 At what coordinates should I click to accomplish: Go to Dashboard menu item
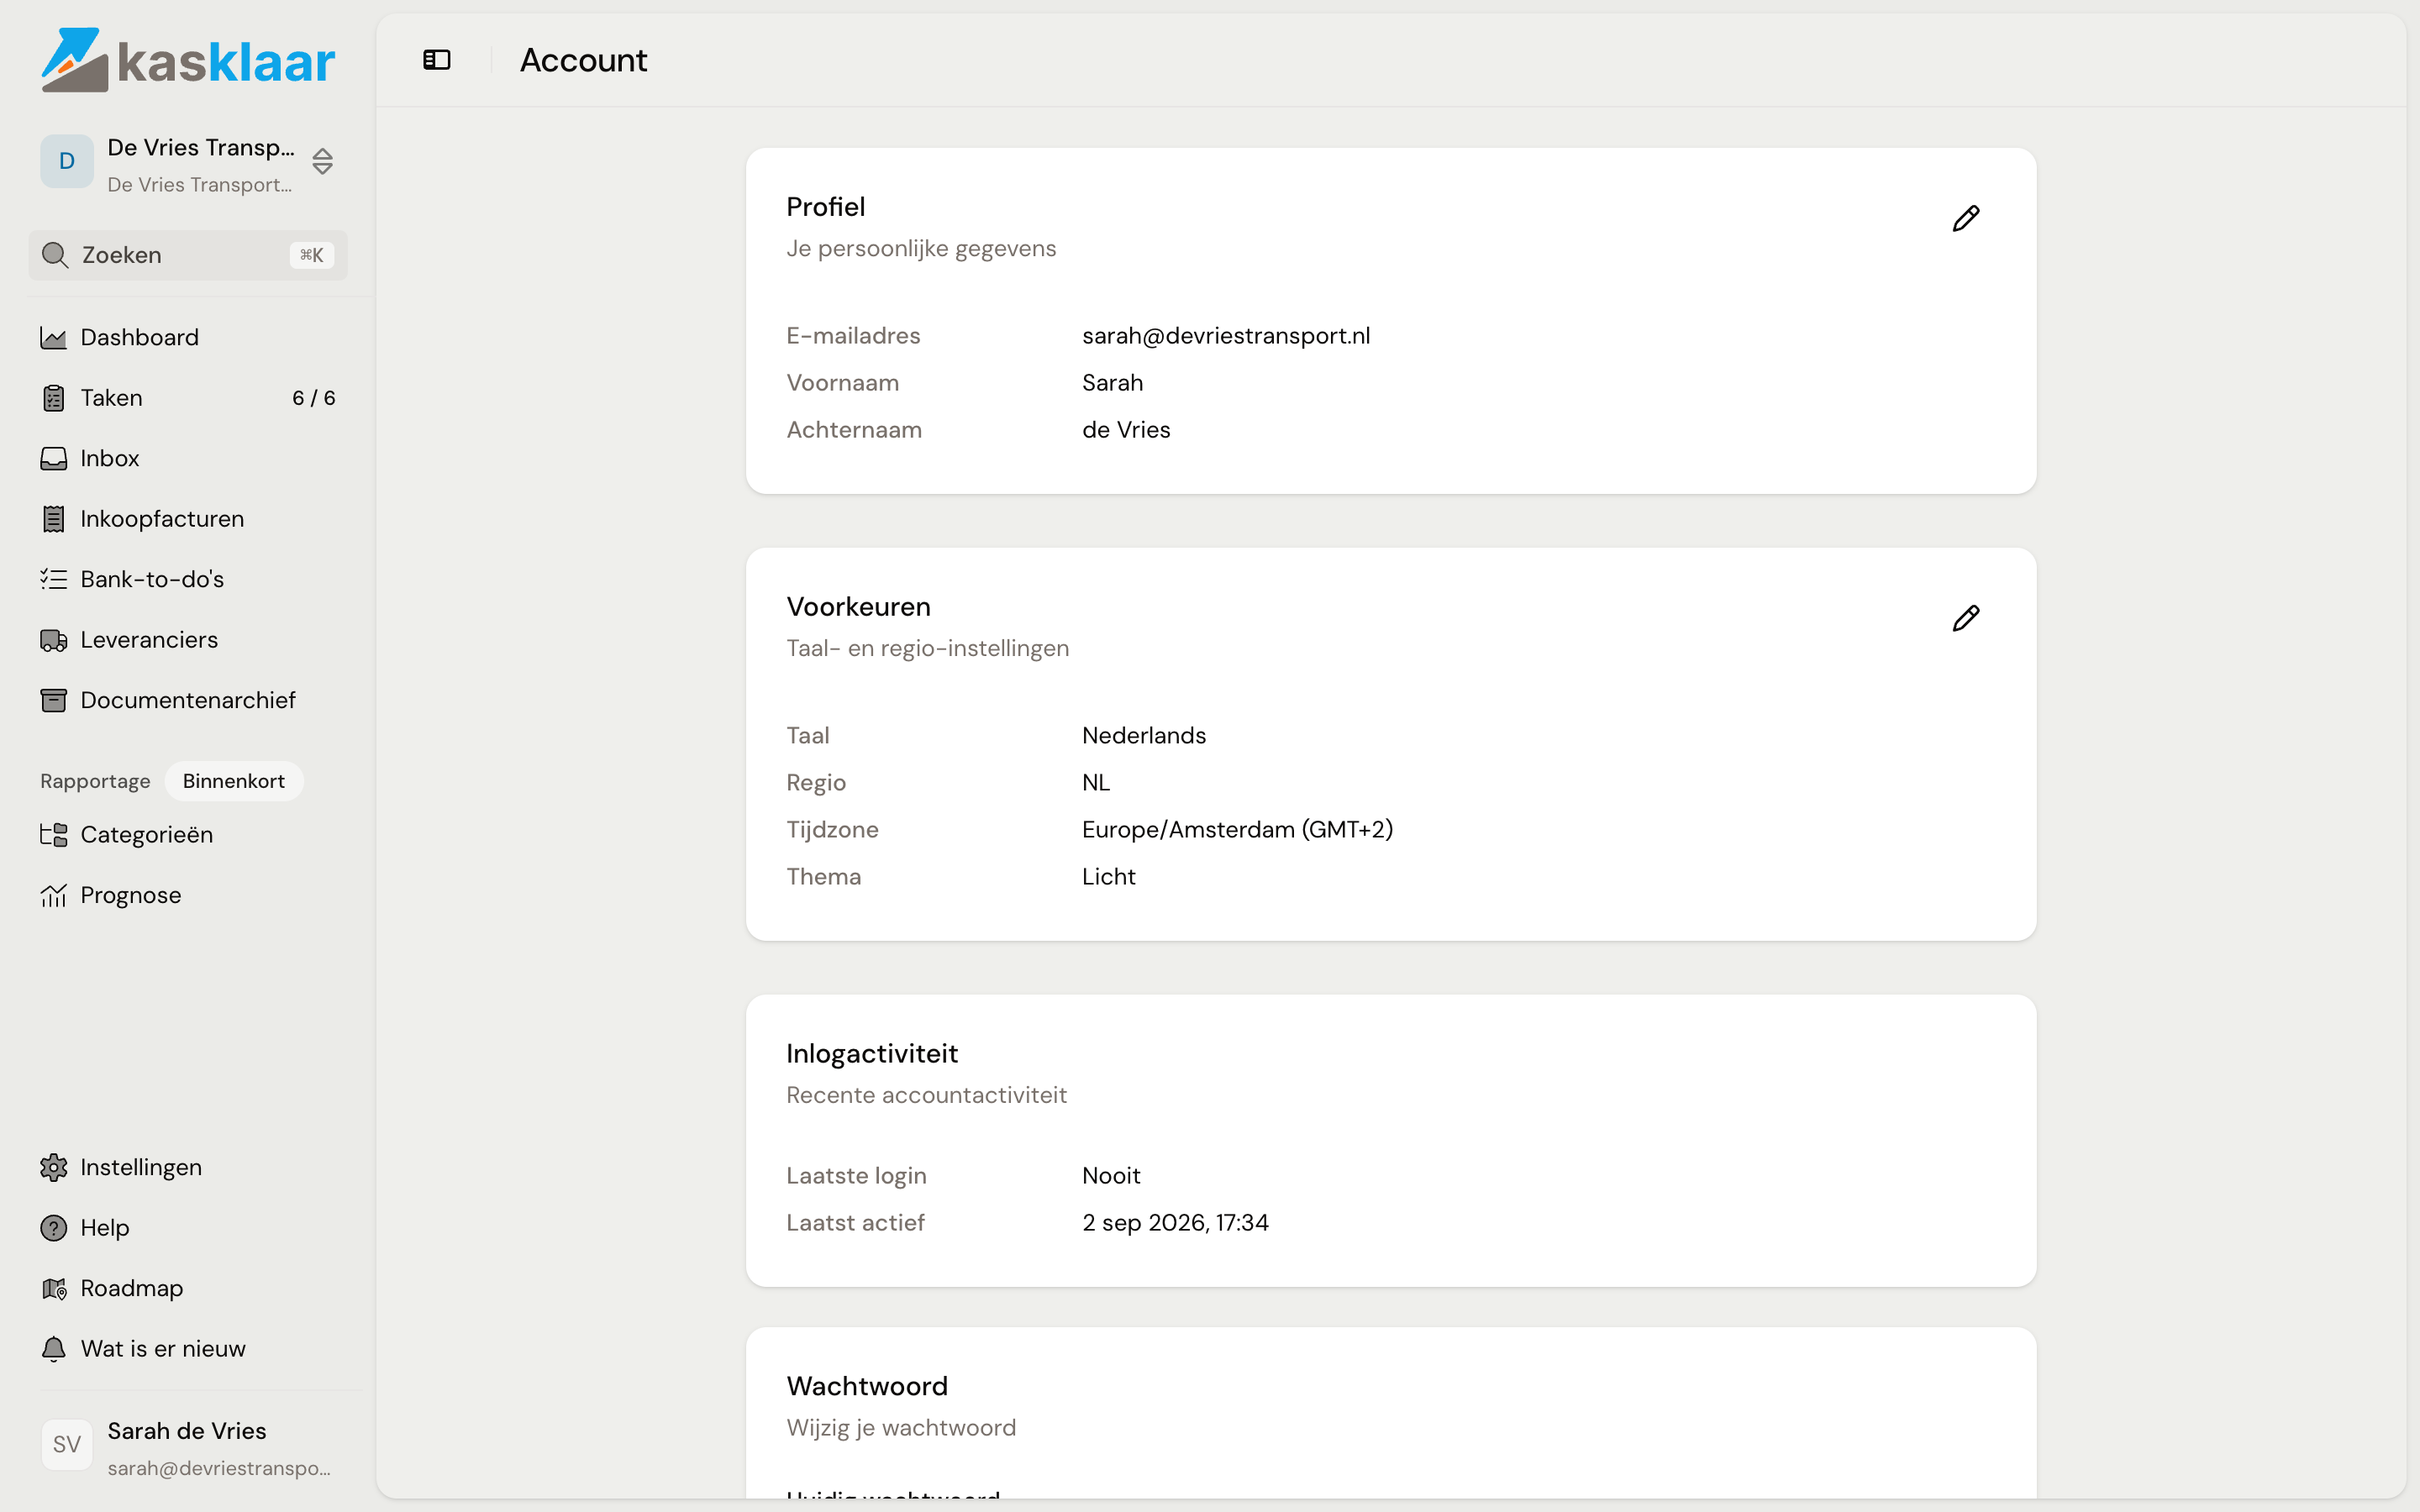pyautogui.click(x=188, y=338)
